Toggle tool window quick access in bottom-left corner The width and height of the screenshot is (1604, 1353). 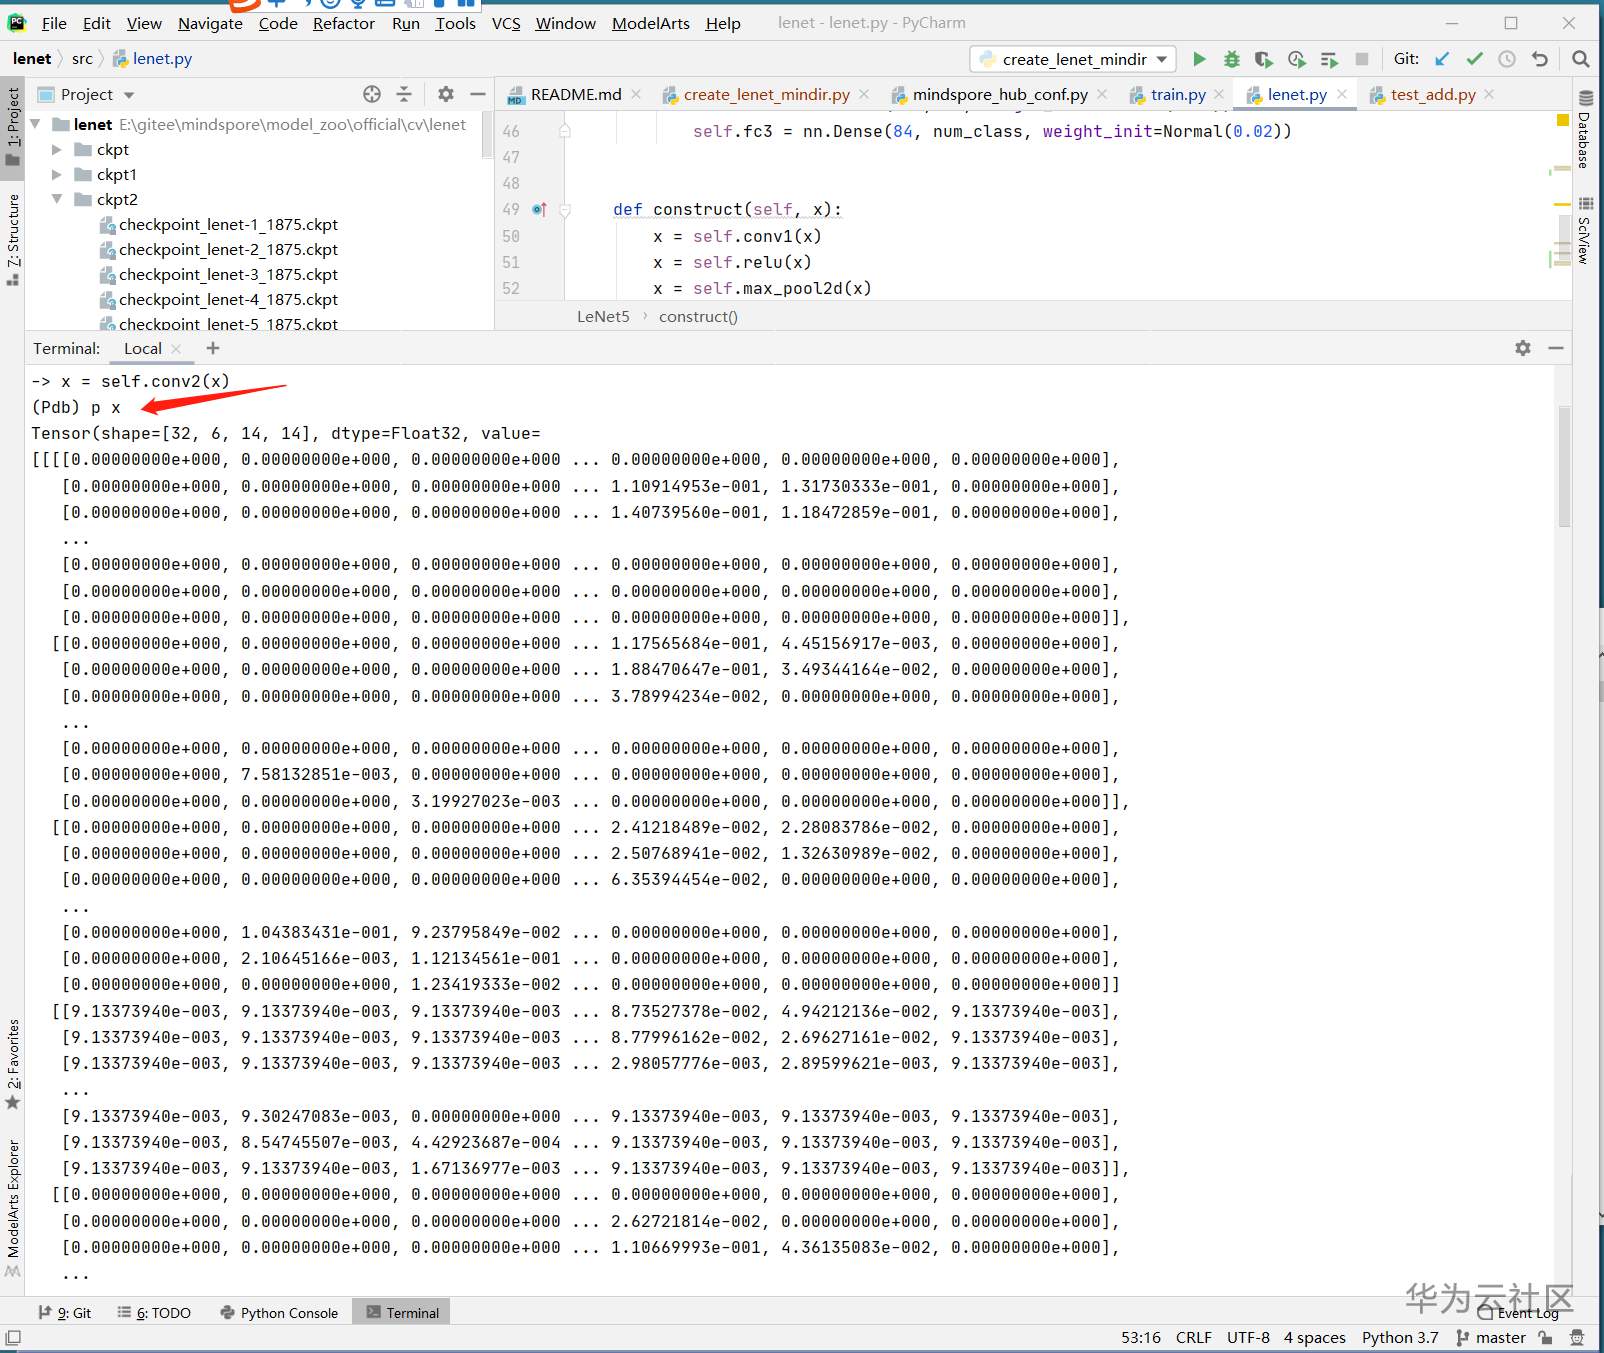point(13,1338)
